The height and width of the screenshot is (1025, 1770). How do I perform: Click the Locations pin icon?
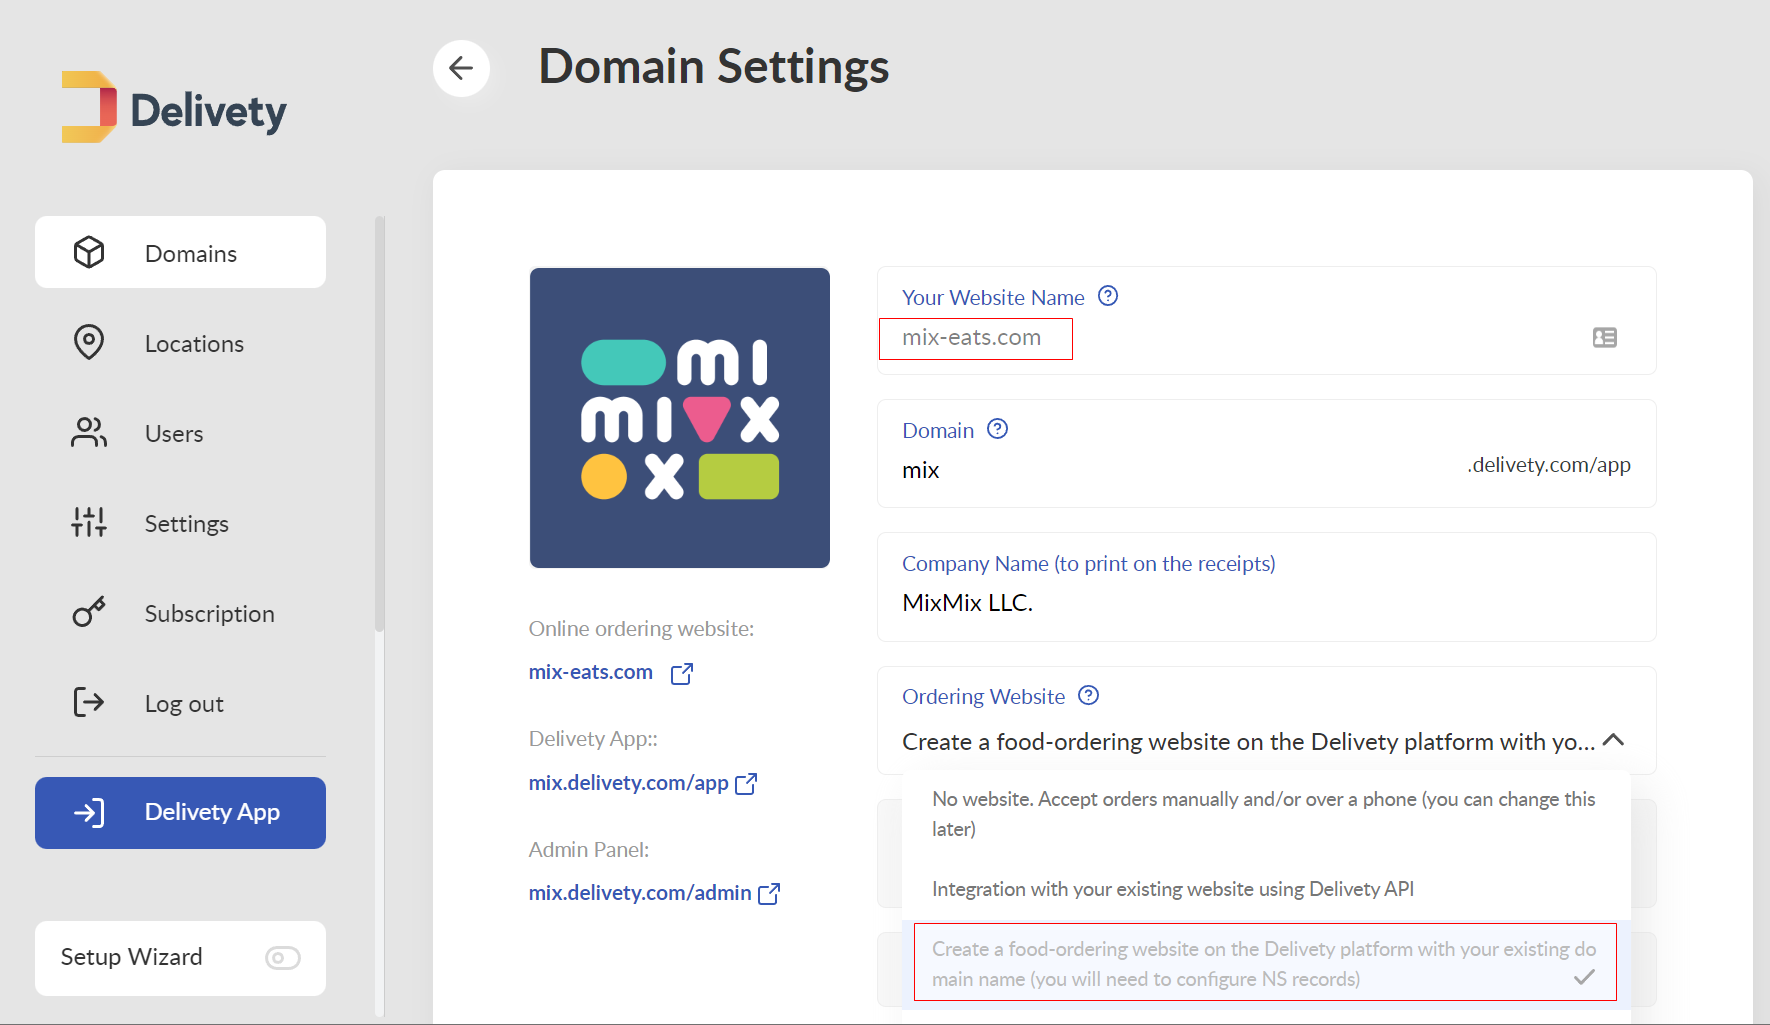click(89, 342)
